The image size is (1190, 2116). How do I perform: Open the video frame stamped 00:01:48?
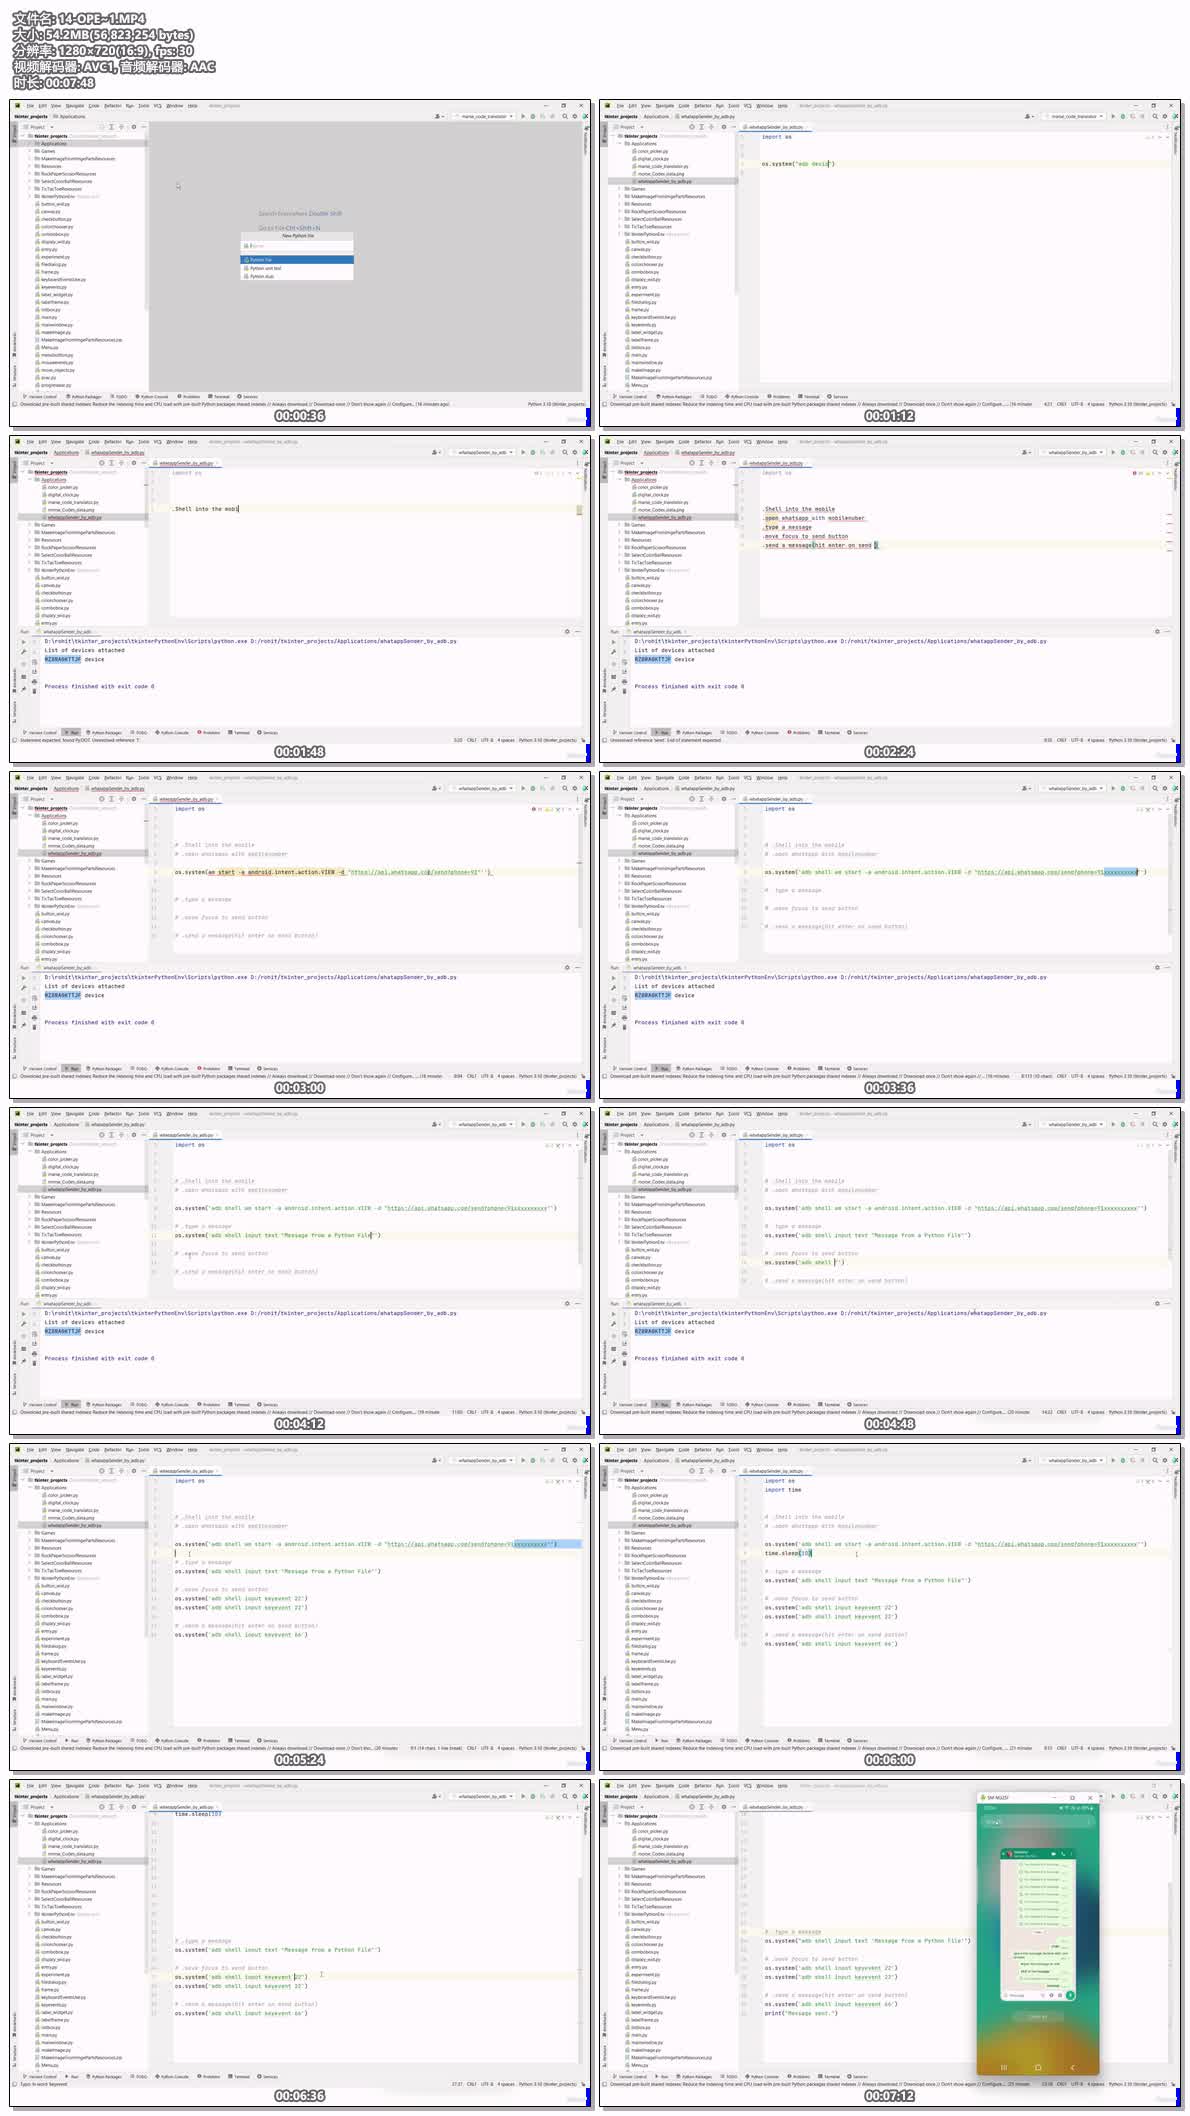(300, 600)
